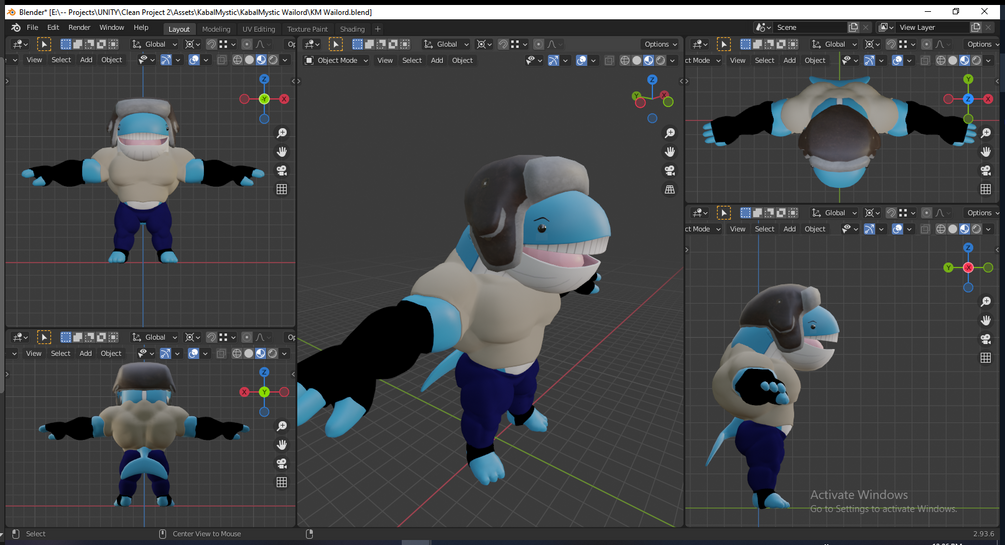Toggle camera view icon in perspective viewport
The width and height of the screenshot is (1005, 545).
(670, 171)
